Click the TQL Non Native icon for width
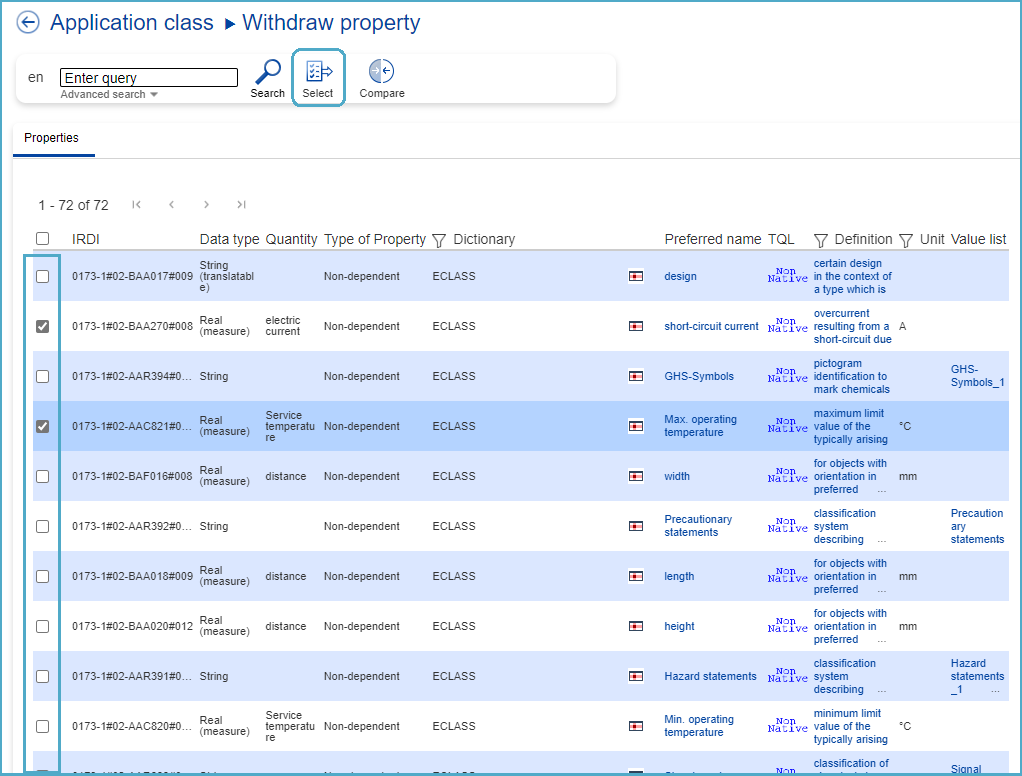The image size is (1022, 776). click(x=787, y=476)
